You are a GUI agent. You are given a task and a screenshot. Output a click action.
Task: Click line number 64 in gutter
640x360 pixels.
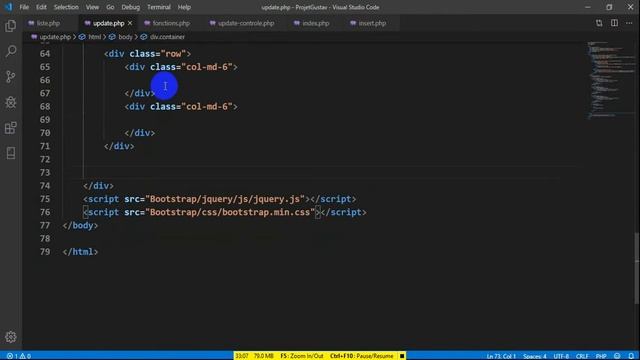coord(45,53)
